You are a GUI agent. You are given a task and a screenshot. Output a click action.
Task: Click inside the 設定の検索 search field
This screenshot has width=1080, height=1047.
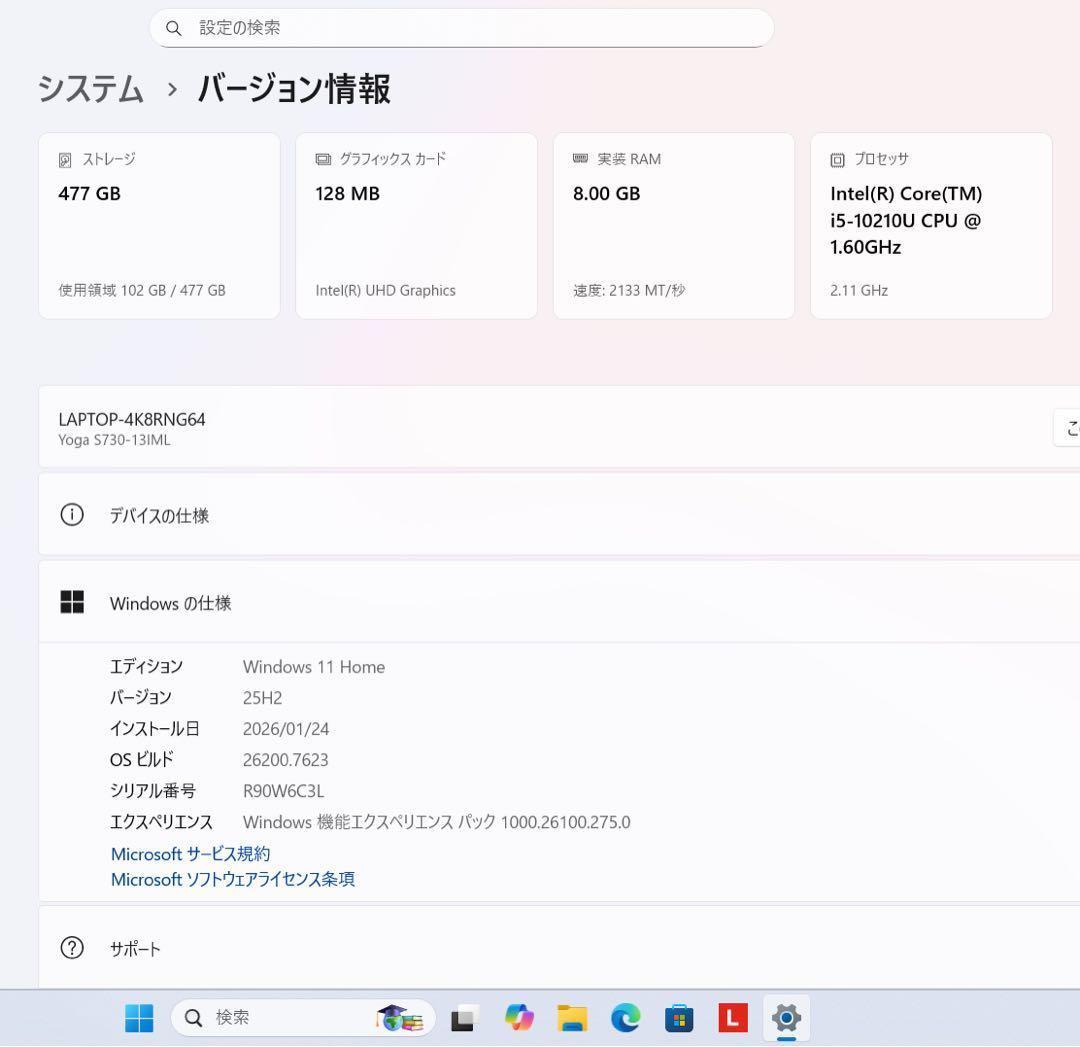[461, 28]
